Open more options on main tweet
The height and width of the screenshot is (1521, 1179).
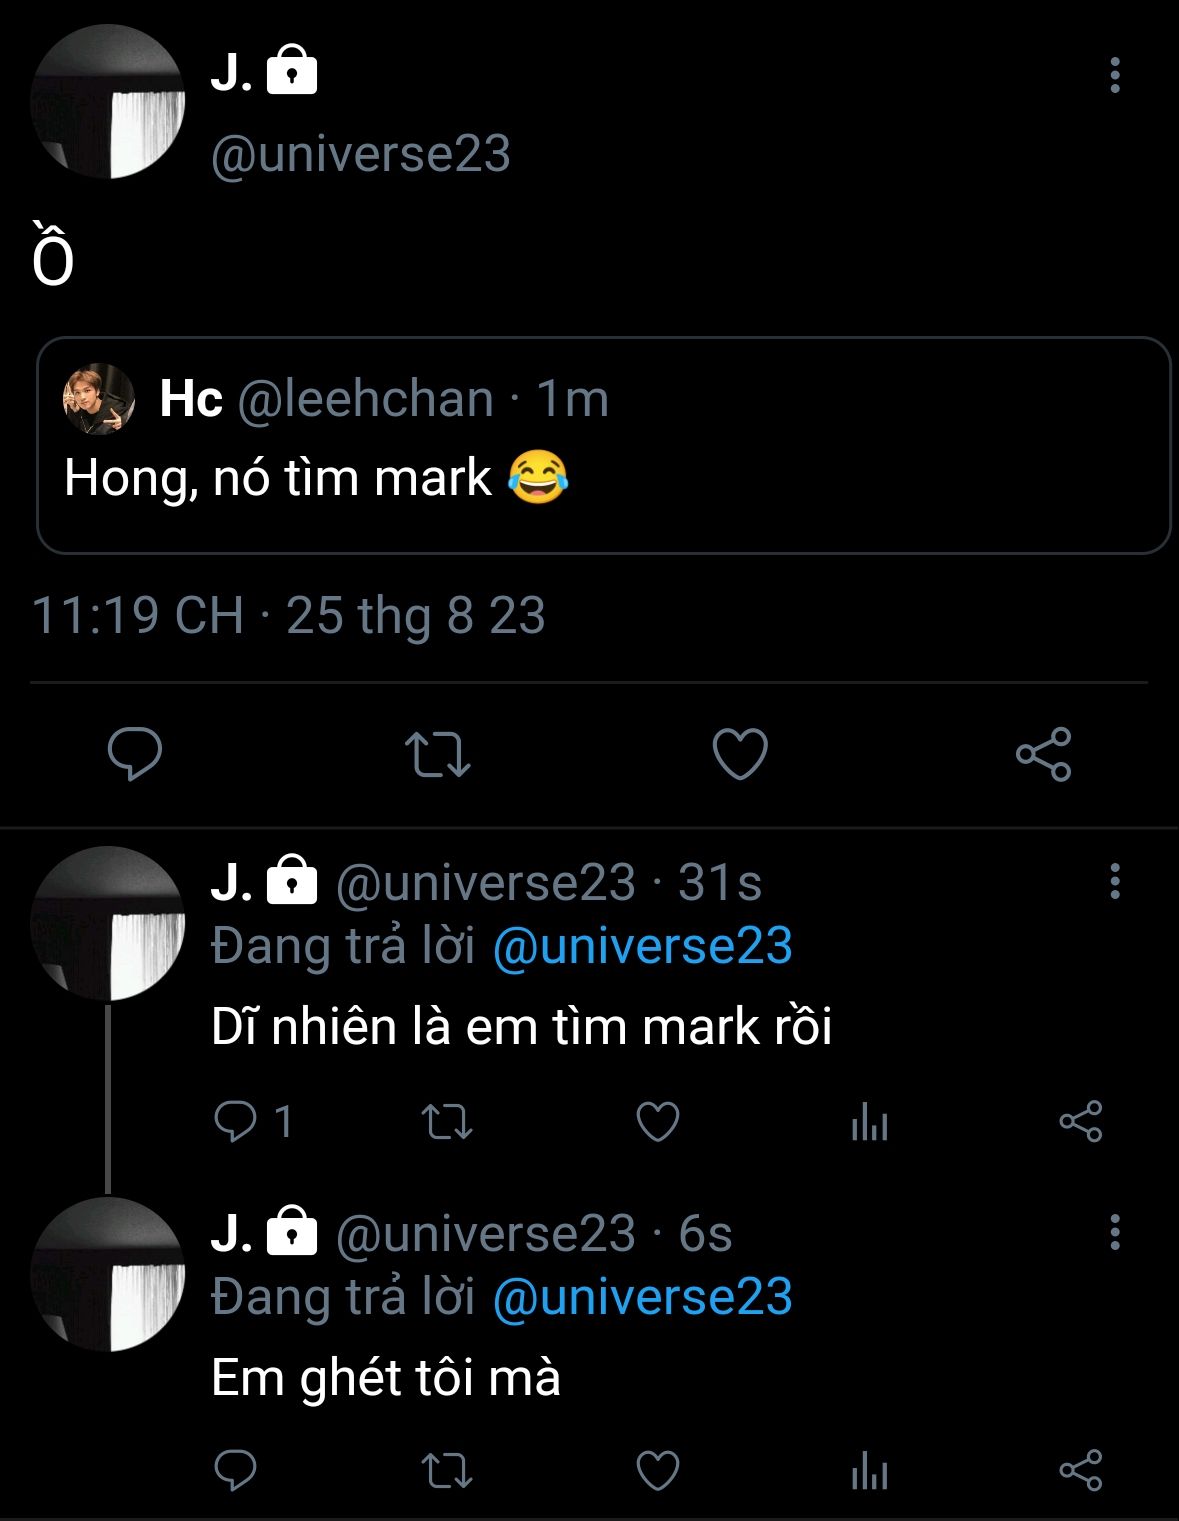[1114, 76]
